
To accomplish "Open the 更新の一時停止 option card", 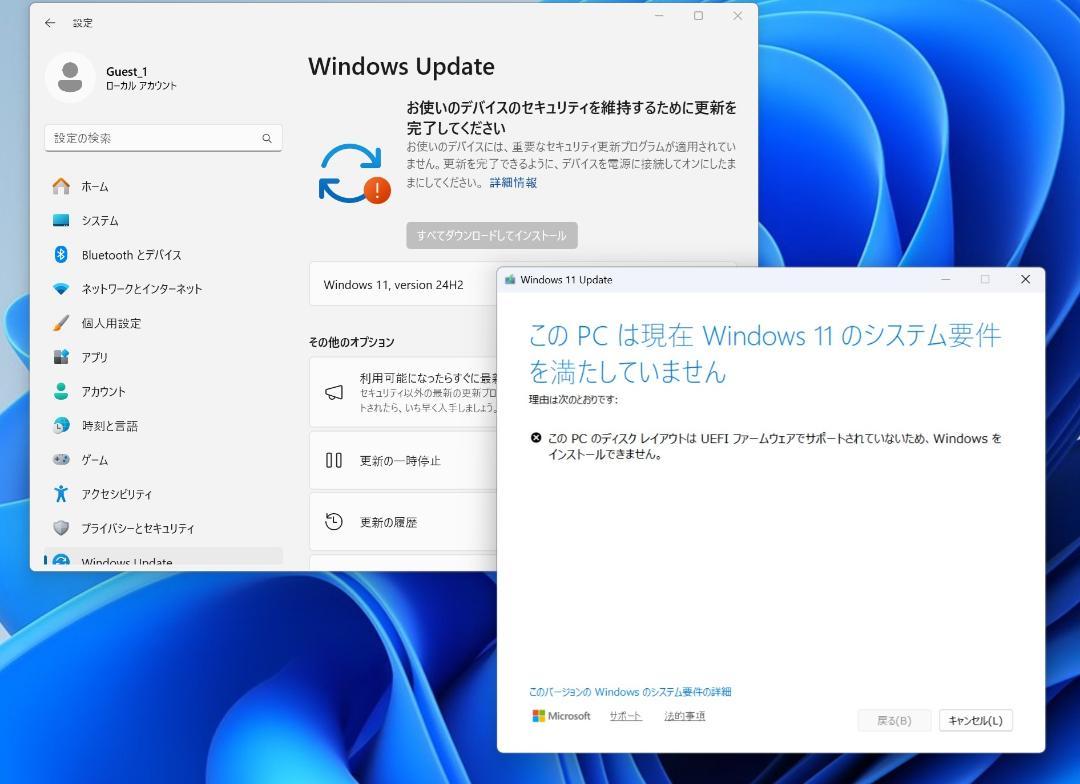I will tap(403, 460).
